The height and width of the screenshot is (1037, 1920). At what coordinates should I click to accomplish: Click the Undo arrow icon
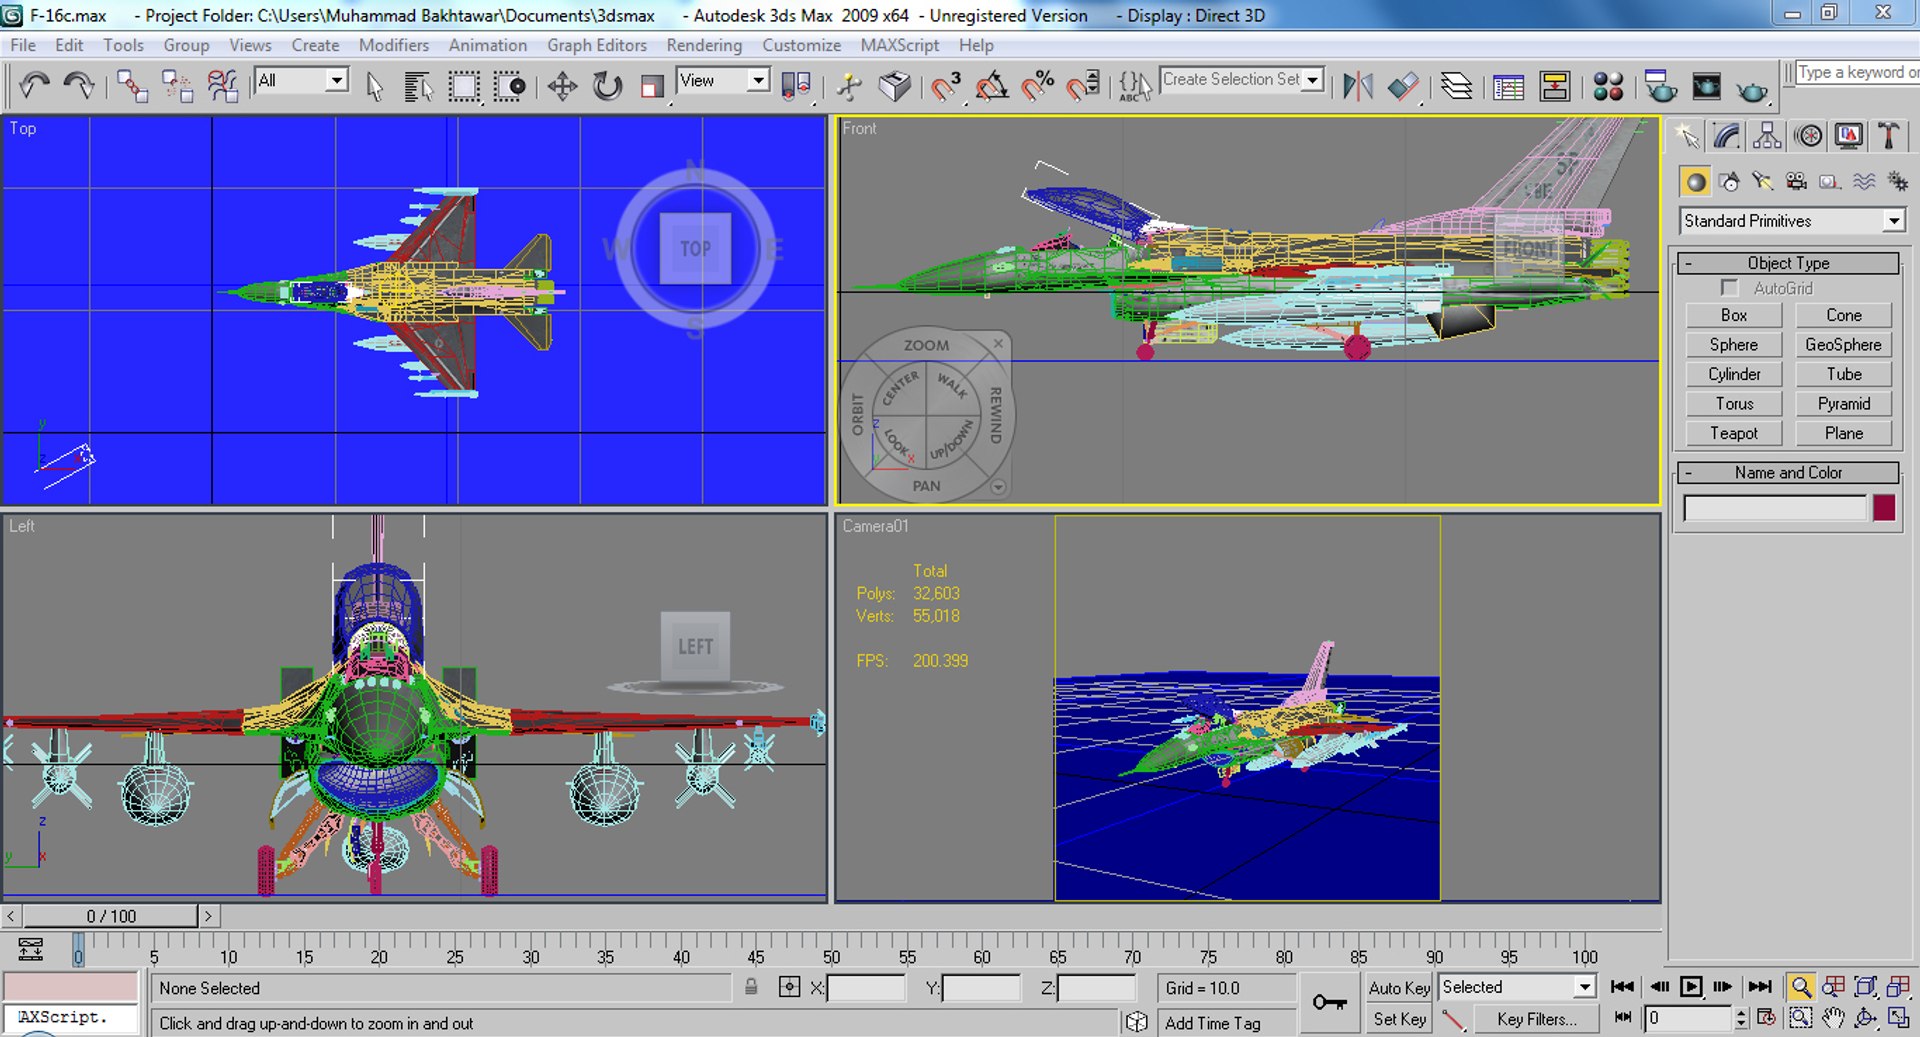click(34, 86)
